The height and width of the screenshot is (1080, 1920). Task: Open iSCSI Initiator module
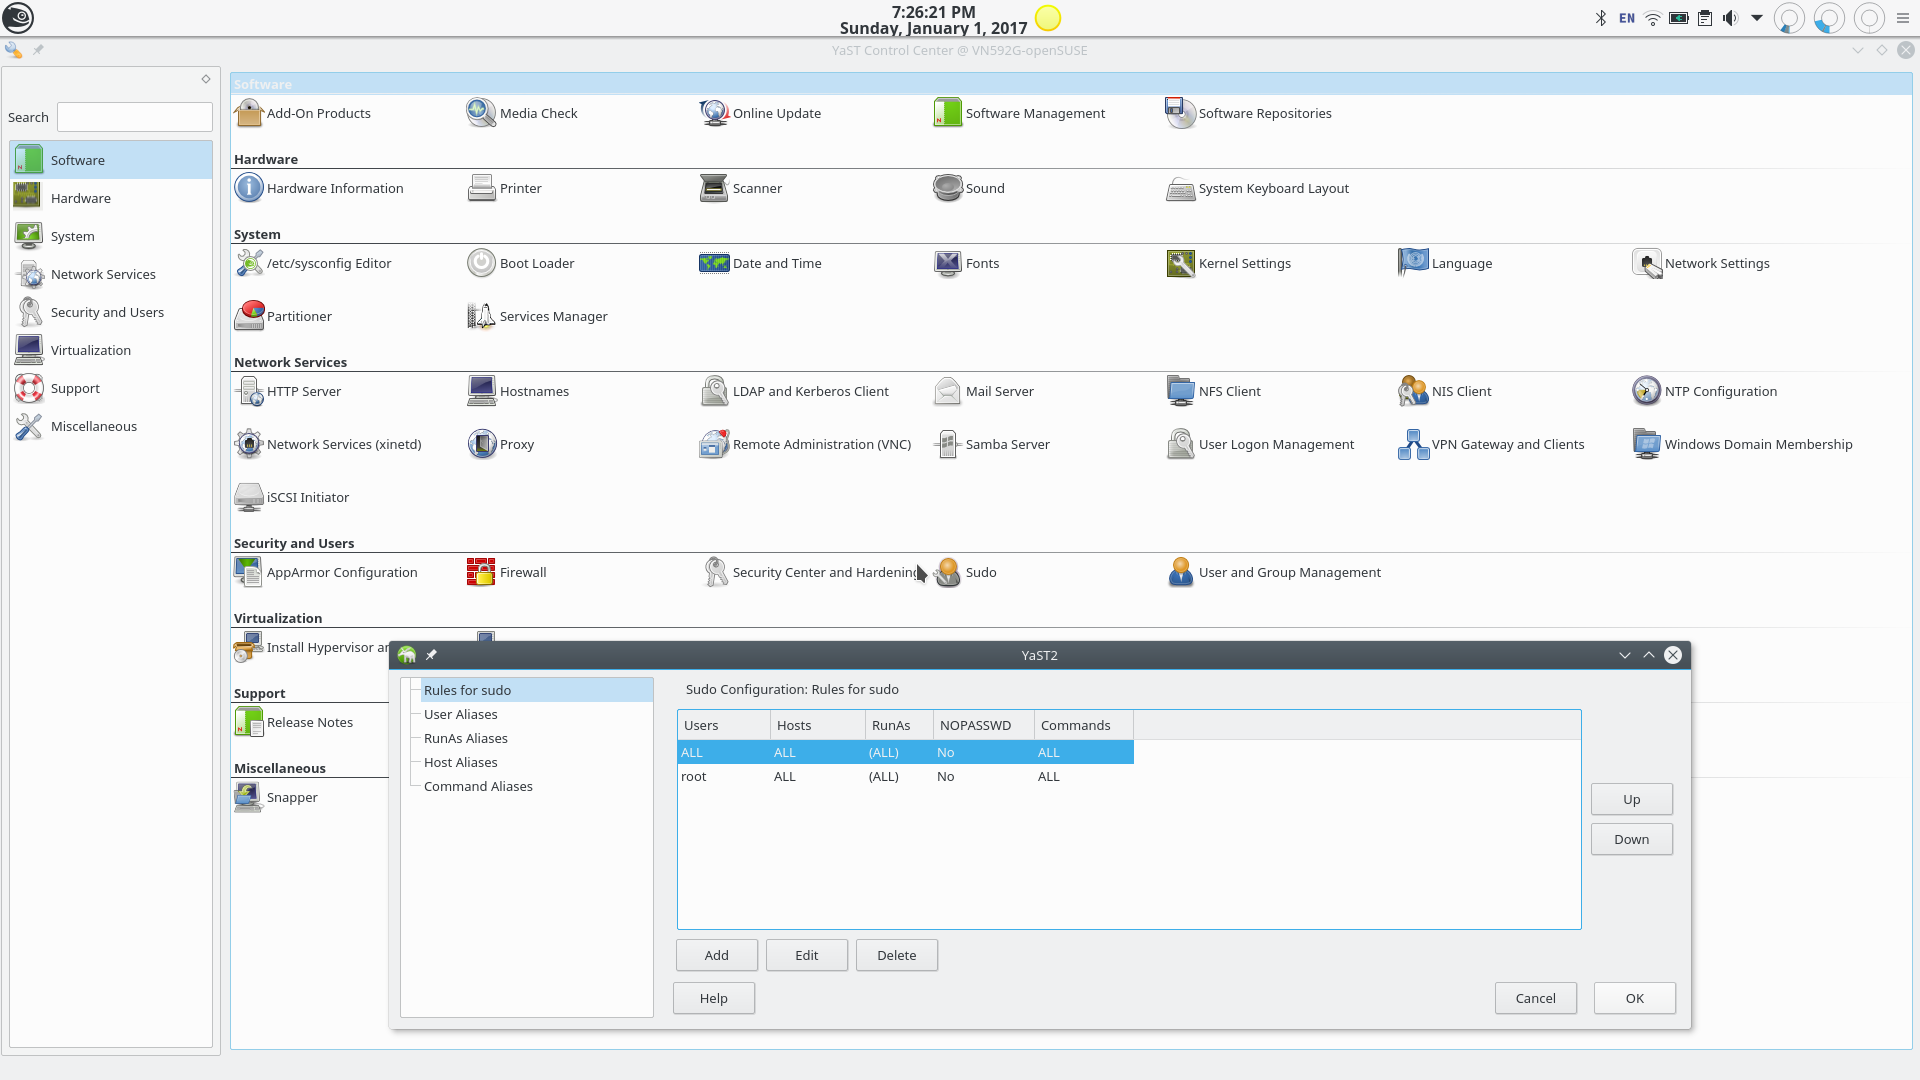coord(291,497)
